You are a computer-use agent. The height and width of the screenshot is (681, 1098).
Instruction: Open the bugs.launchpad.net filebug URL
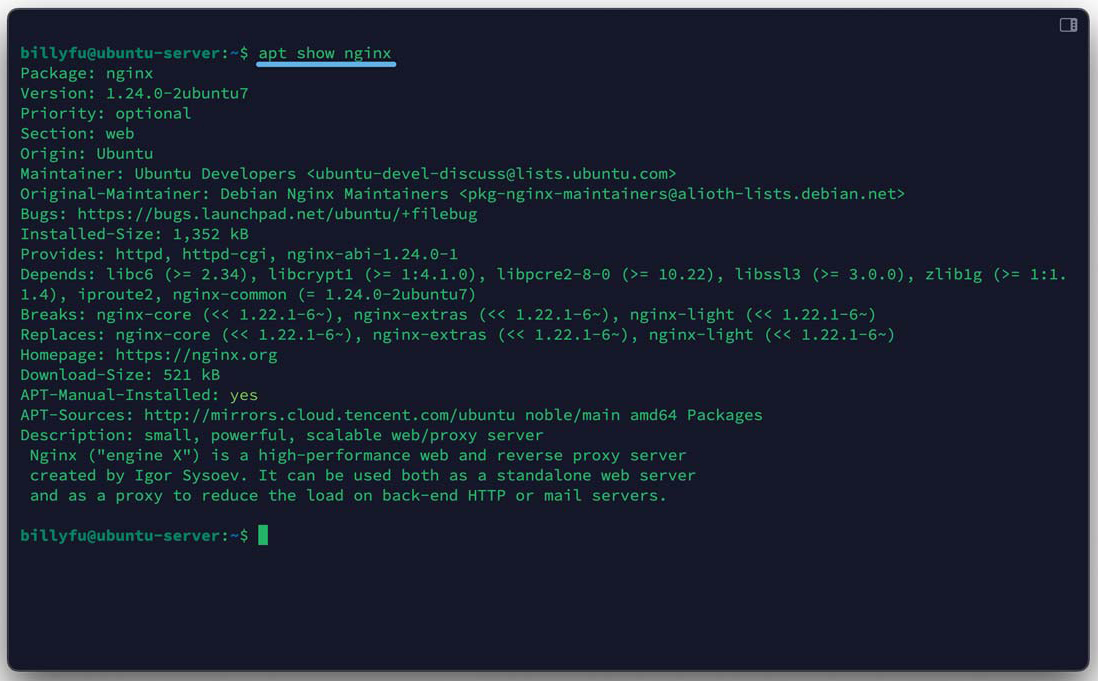277,214
